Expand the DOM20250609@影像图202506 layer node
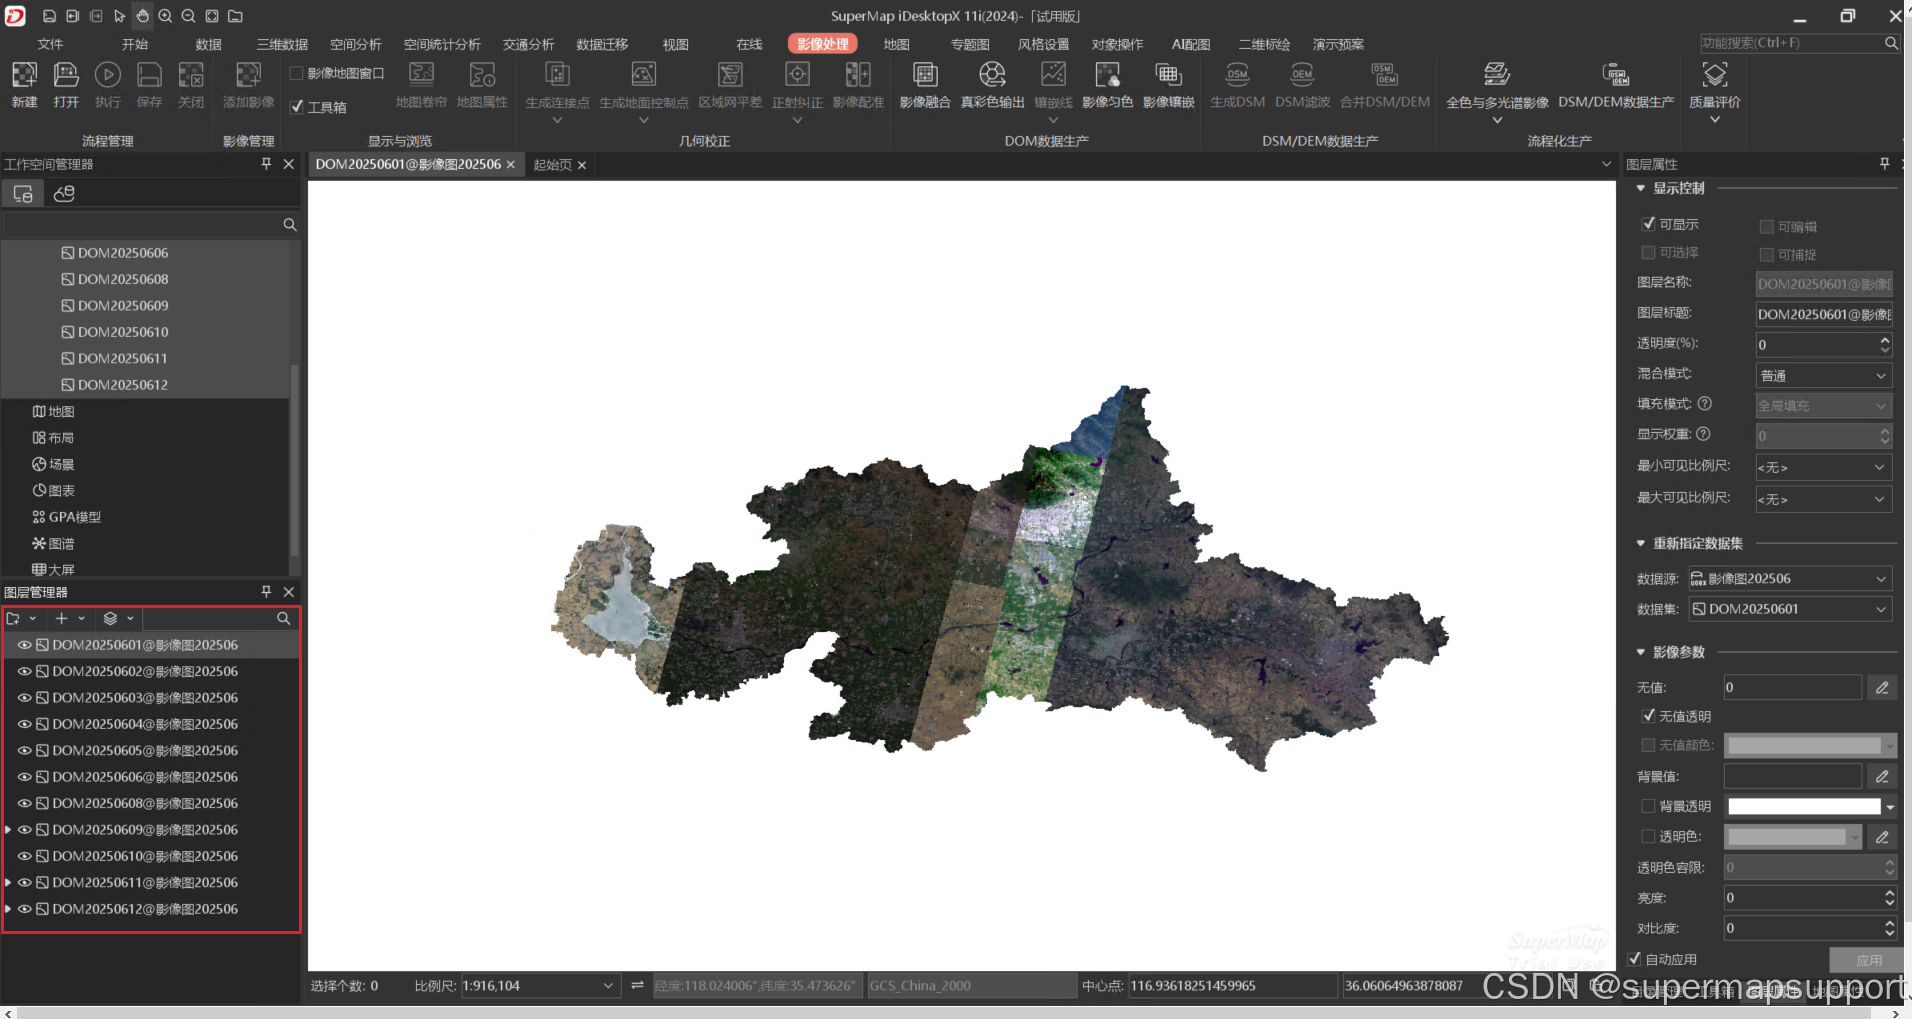This screenshot has width=1912, height=1019. 8,830
